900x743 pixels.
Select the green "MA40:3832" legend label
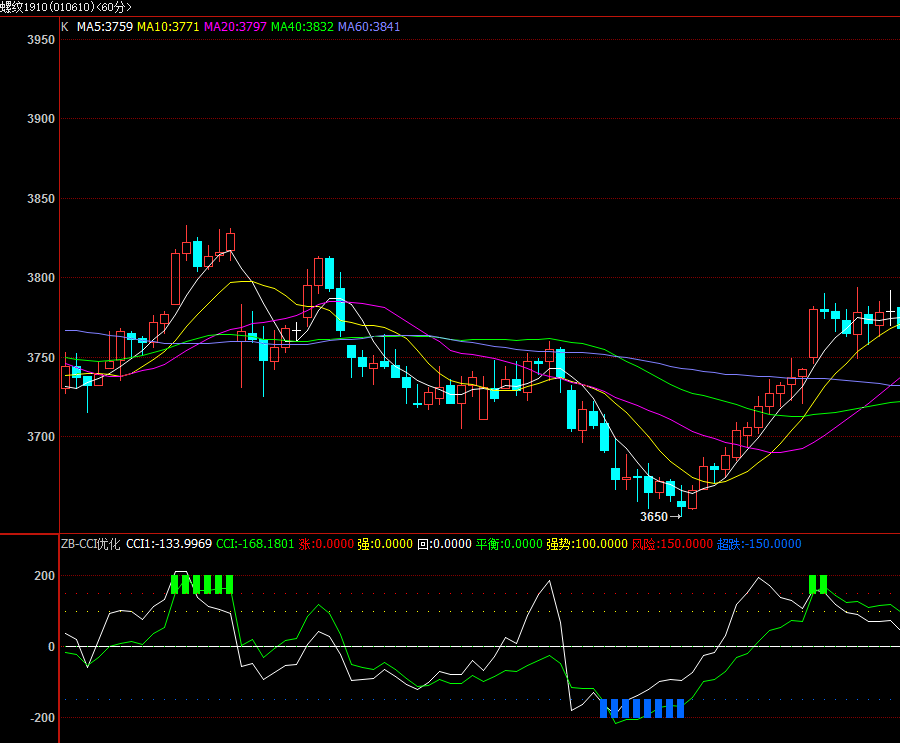pos(302,27)
